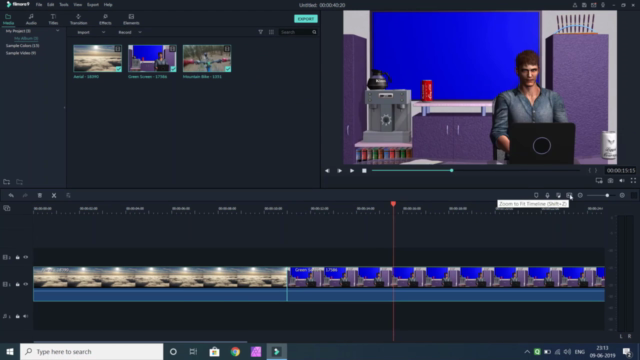Delete the selected clip with the trash icon

point(40,196)
